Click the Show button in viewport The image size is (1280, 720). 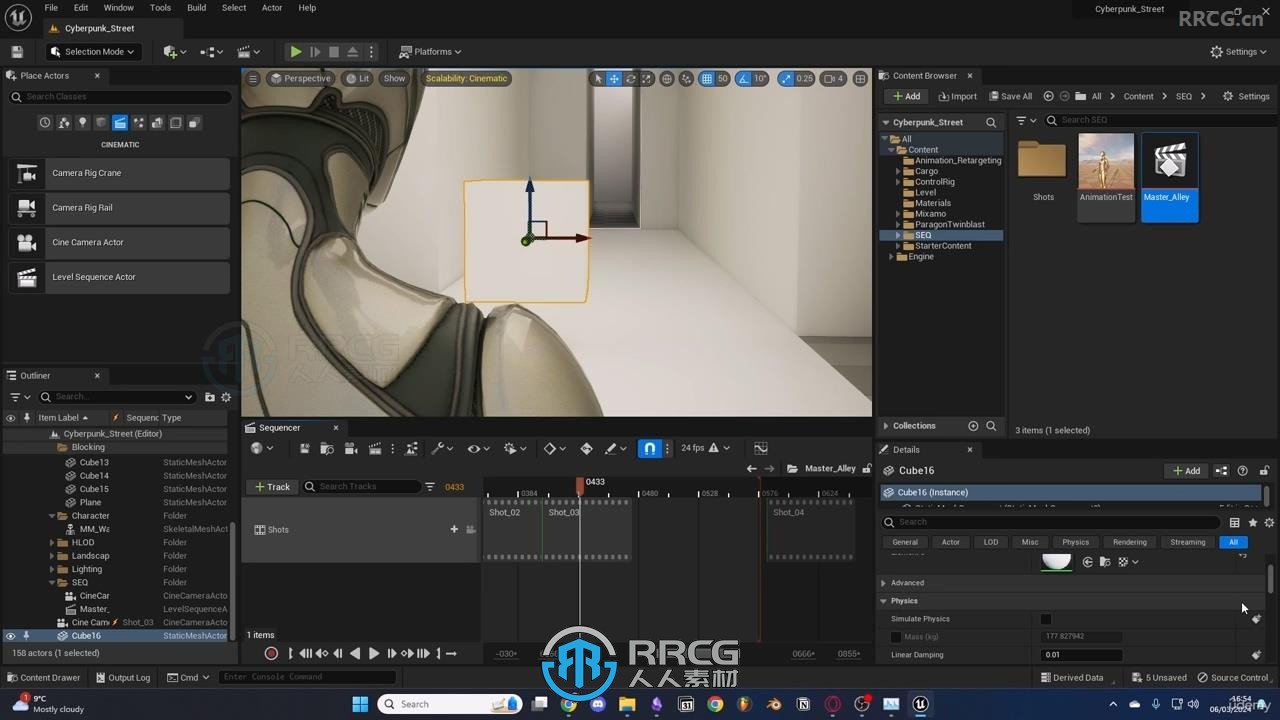click(395, 79)
